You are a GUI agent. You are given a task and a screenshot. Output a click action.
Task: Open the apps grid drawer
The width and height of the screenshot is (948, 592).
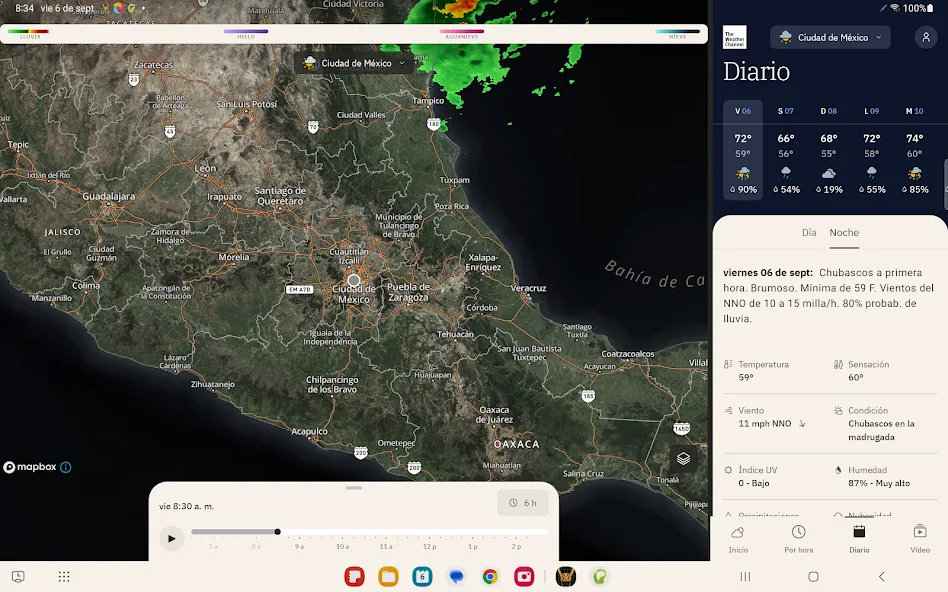point(64,576)
